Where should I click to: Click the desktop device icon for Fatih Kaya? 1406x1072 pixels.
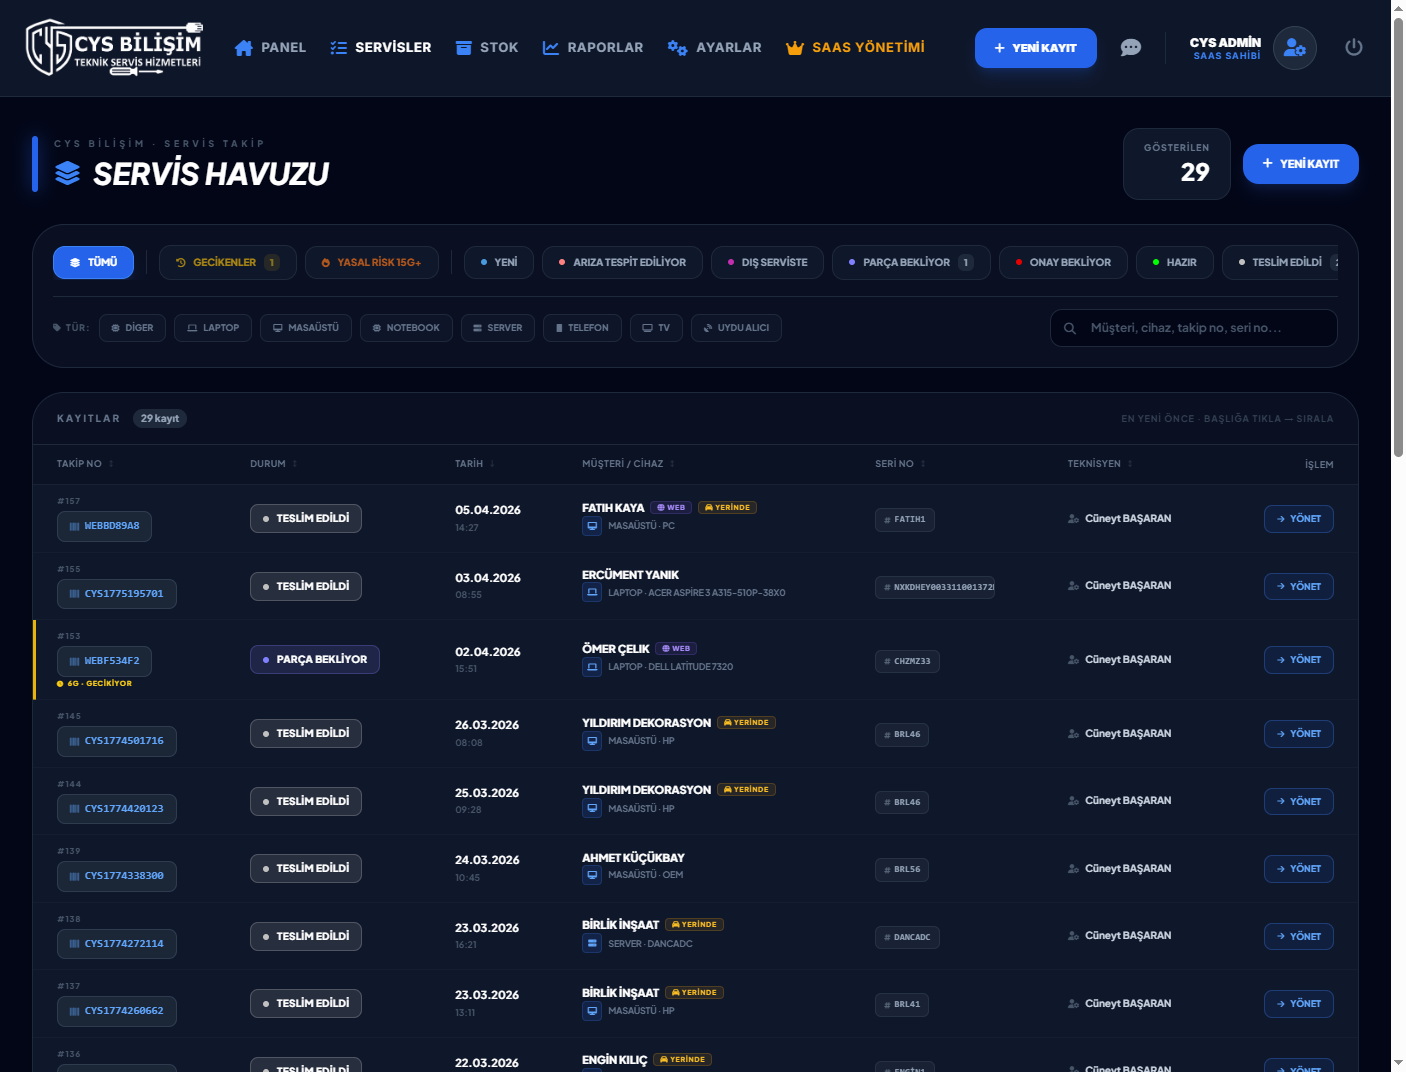point(592,526)
